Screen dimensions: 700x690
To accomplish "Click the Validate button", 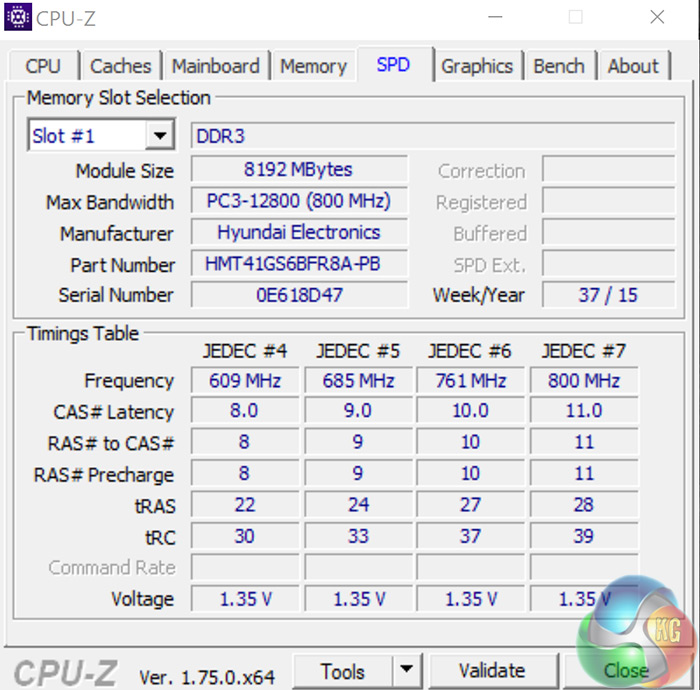I will point(493,671).
